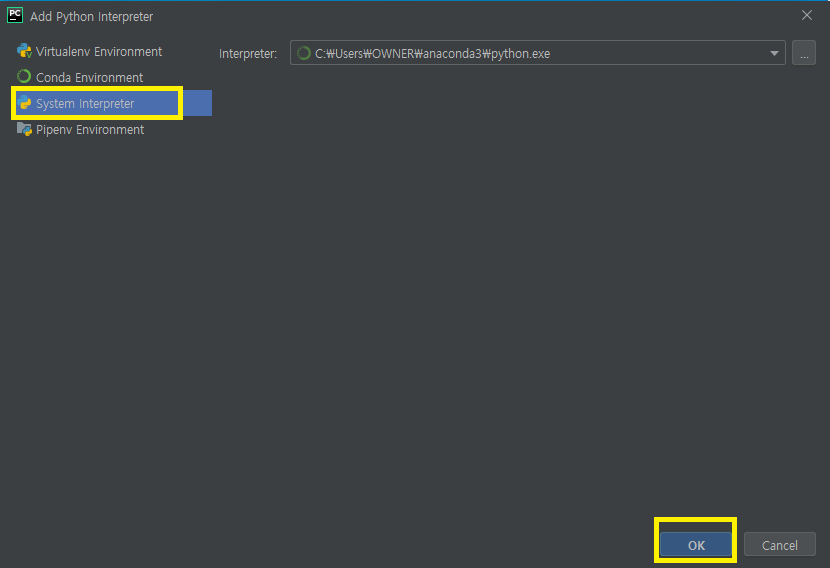Click the Interpreter path combo box
Image resolution: width=830 pixels, height=568 pixels.
[537, 53]
